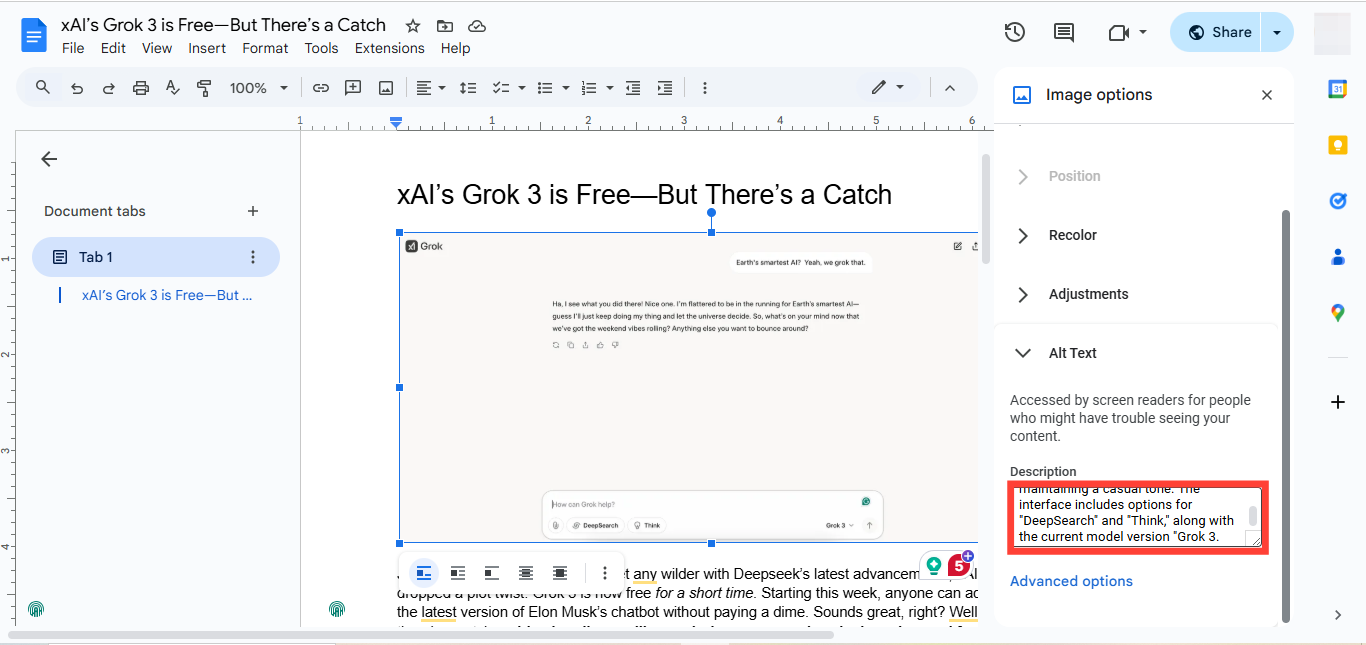Click the alt text Description field
The height and width of the screenshot is (645, 1366).
click(x=1136, y=516)
